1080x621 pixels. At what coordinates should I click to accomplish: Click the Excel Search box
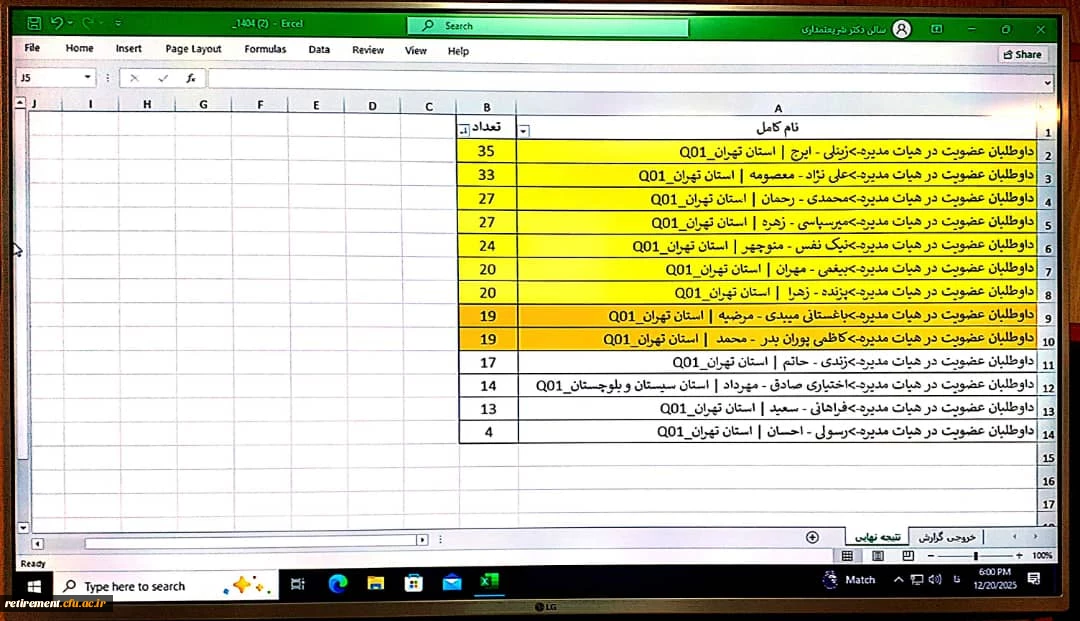(x=547, y=26)
